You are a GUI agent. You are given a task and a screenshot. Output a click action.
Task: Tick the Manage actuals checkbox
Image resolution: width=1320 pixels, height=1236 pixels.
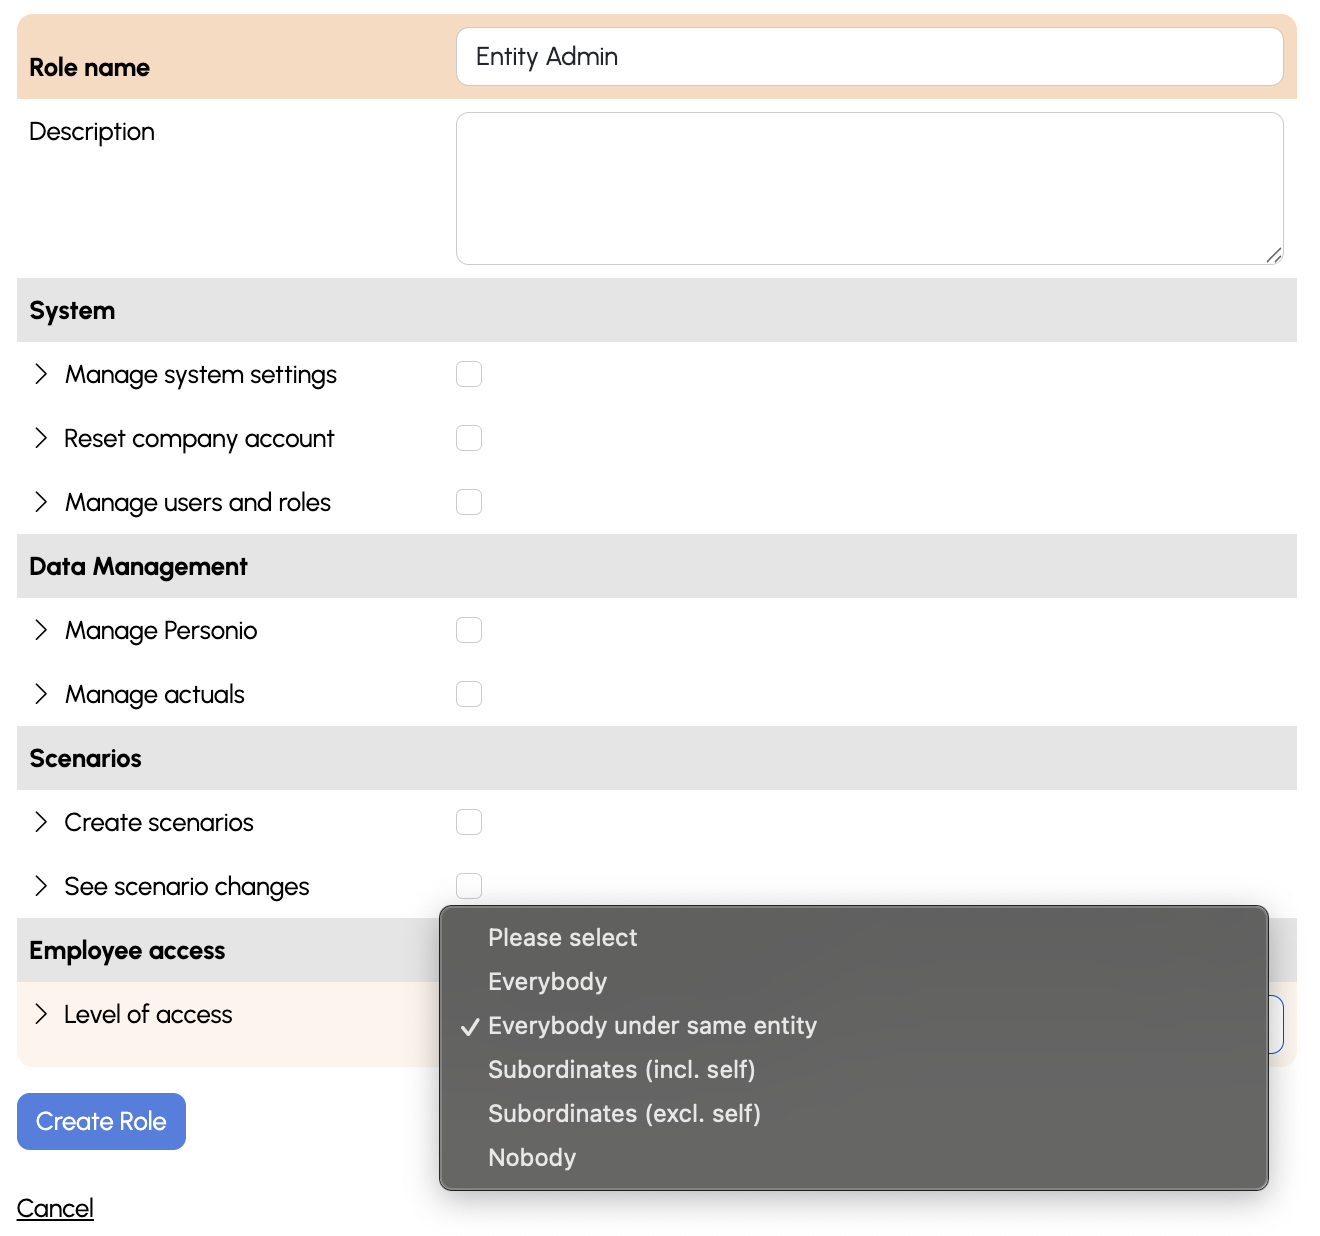469,694
